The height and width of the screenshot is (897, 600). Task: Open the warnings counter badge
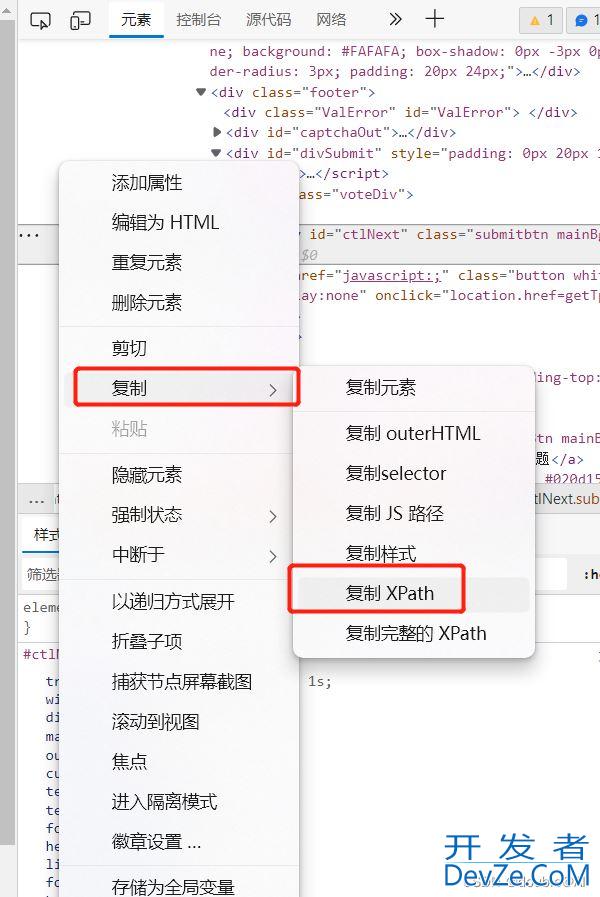coord(541,21)
